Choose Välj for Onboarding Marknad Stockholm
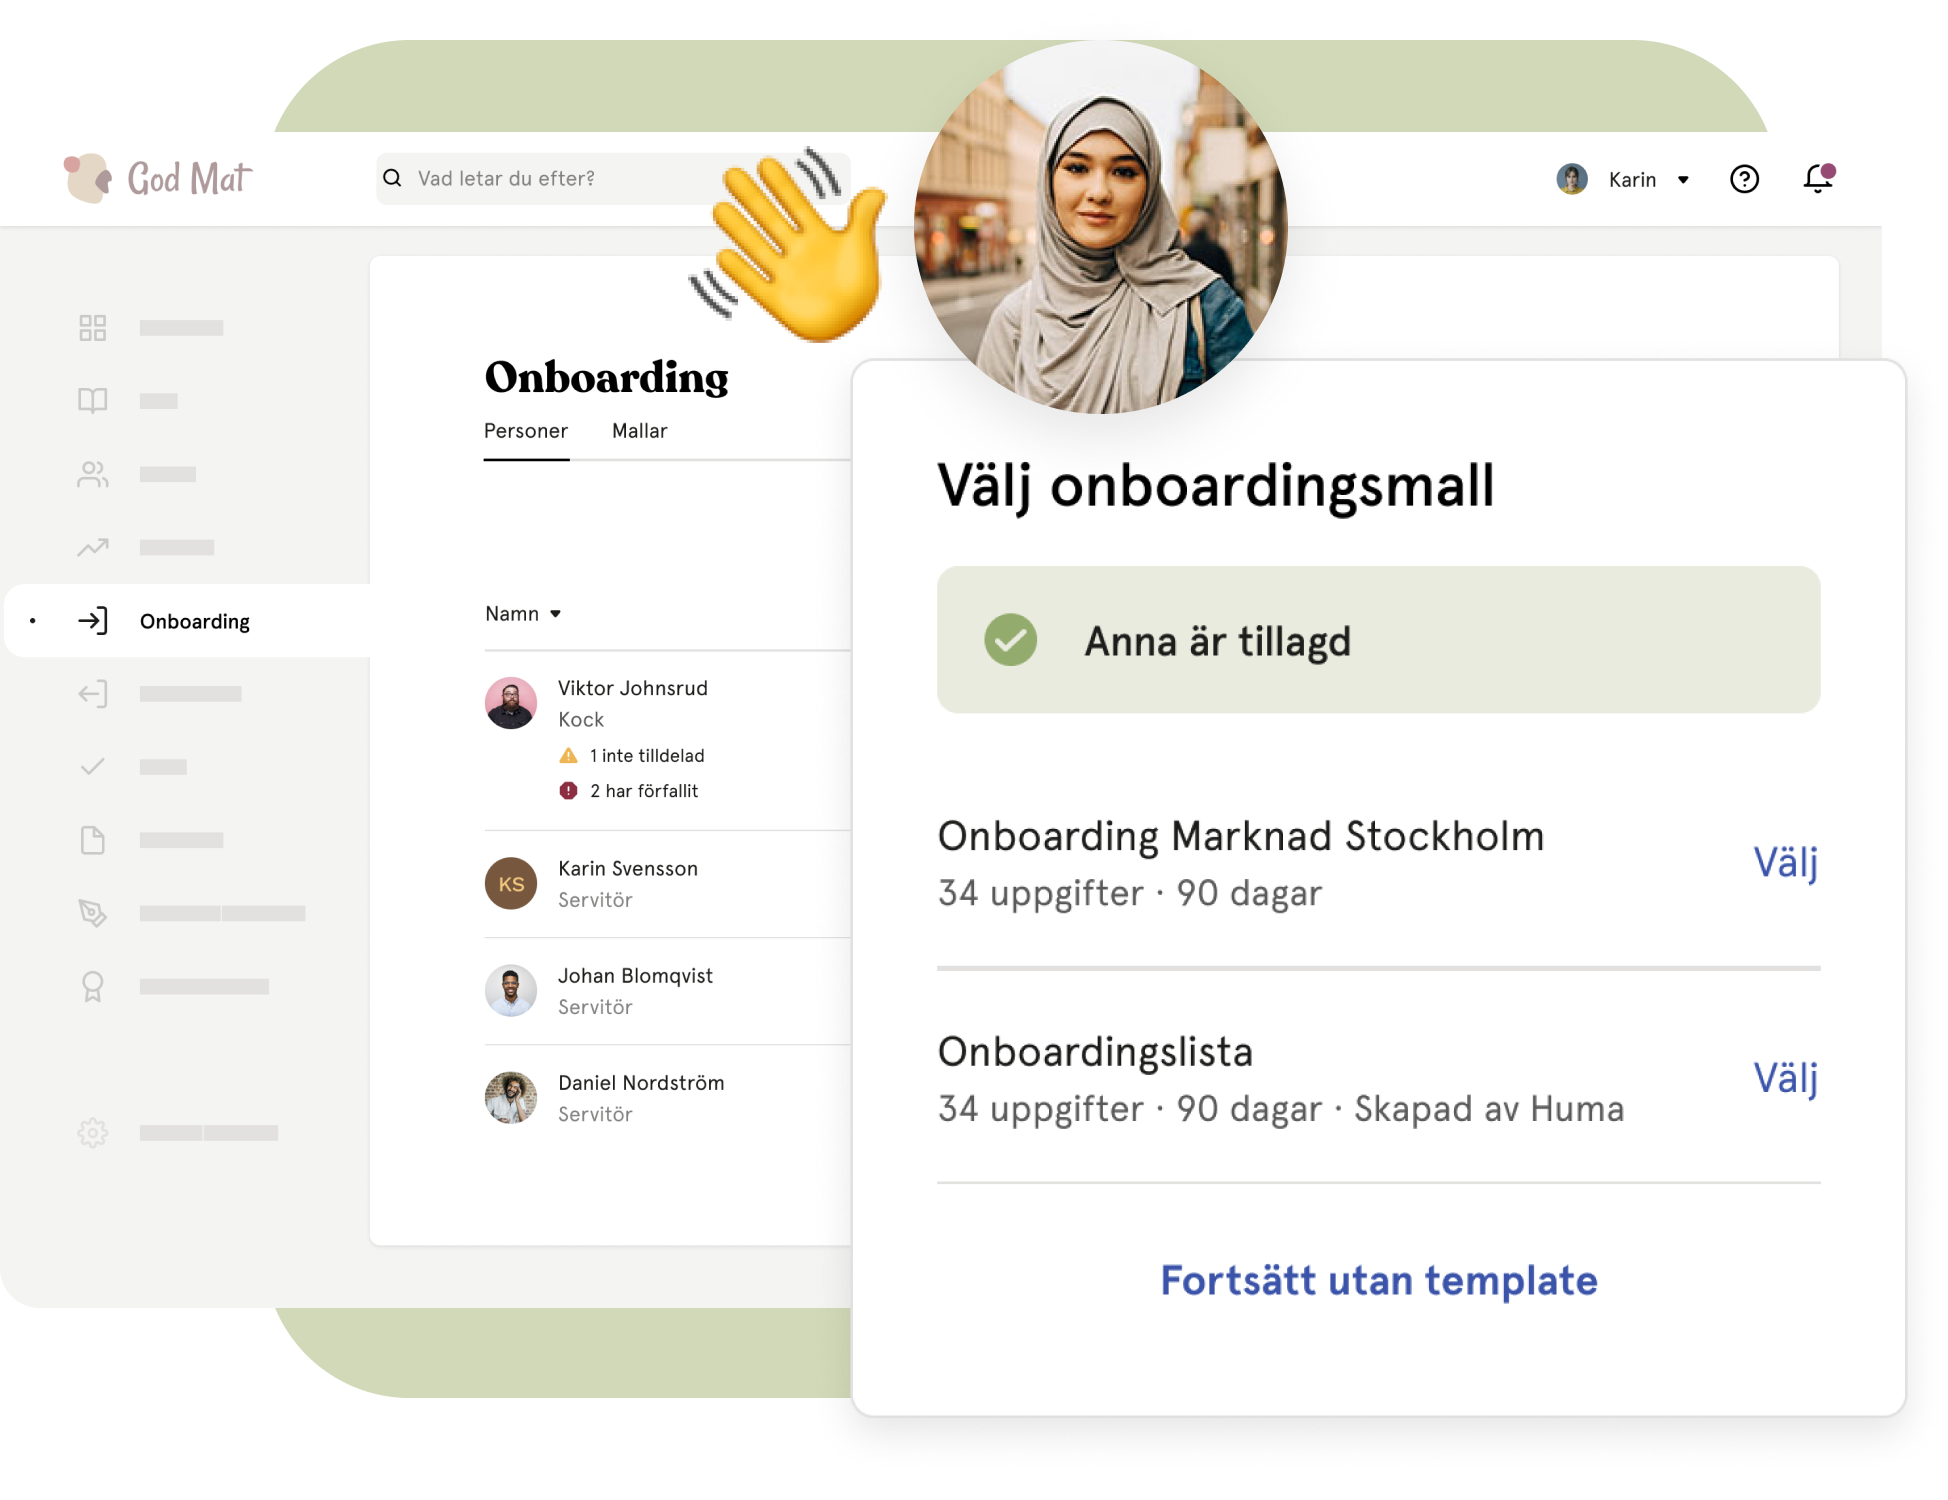Image resolution: width=1948 pixels, height=1500 pixels. click(x=1786, y=862)
